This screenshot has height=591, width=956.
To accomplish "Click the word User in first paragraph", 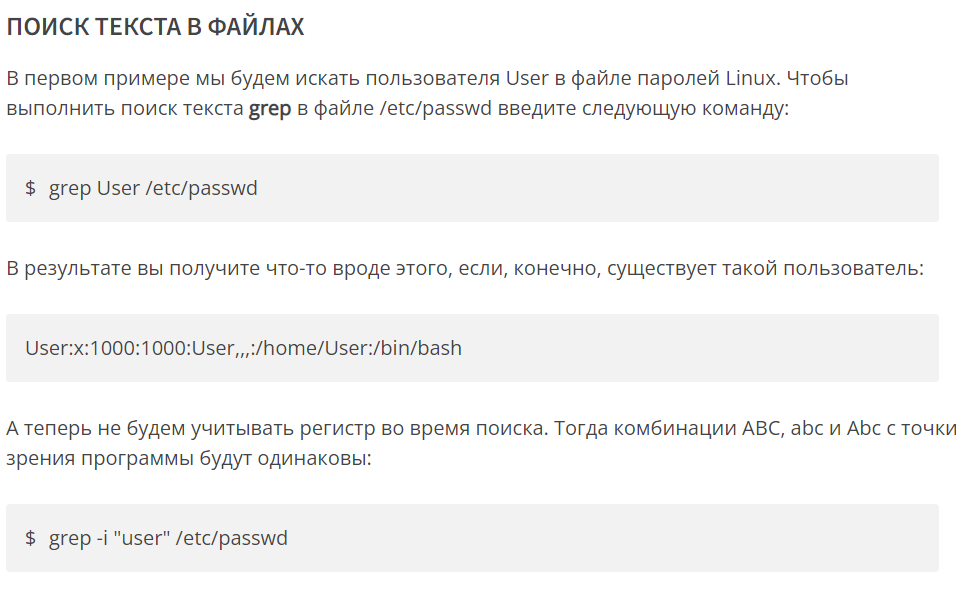I will tap(527, 78).
